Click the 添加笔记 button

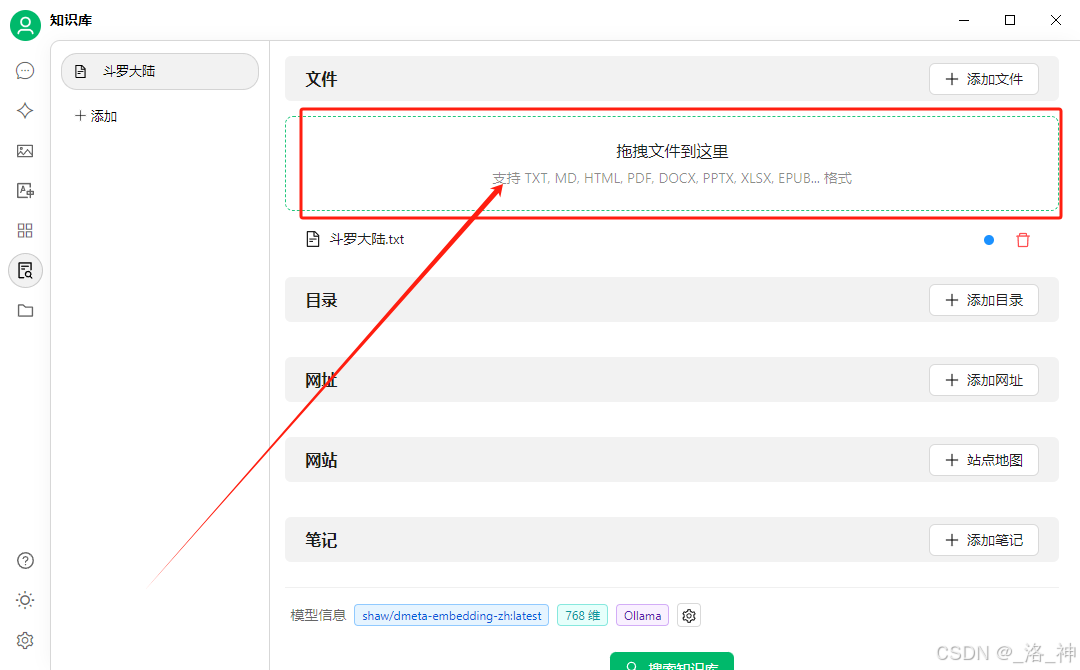[984, 540]
